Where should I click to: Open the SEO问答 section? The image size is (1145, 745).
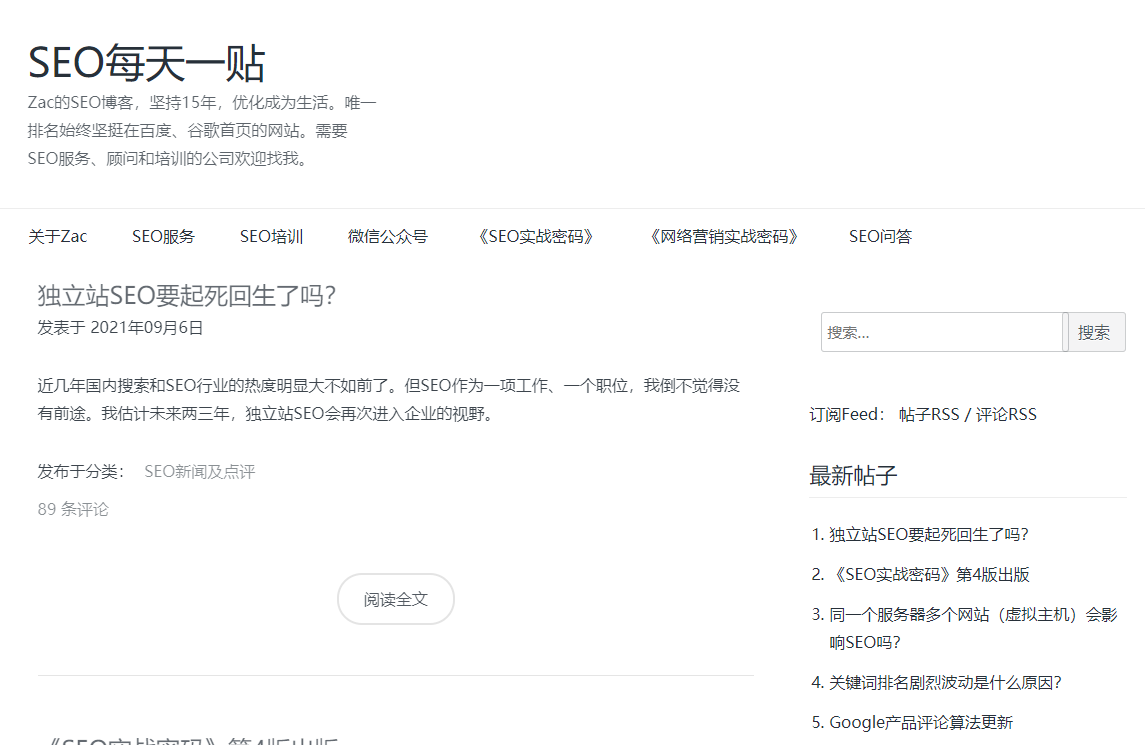click(x=880, y=236)
